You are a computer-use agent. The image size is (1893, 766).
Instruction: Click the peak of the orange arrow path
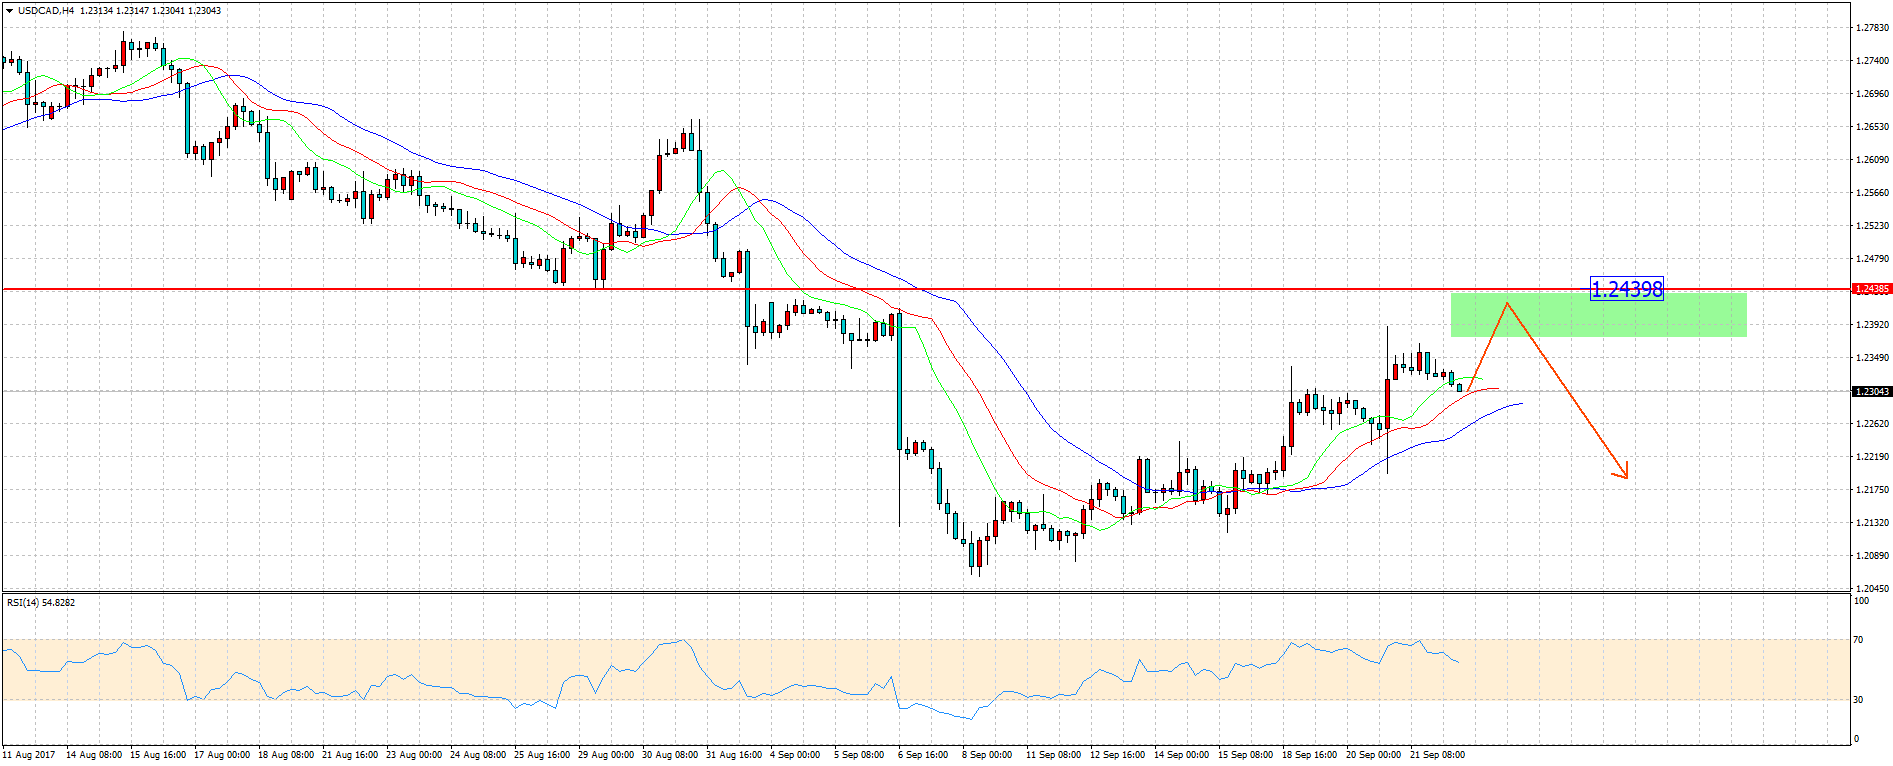tap(1506, 303)
